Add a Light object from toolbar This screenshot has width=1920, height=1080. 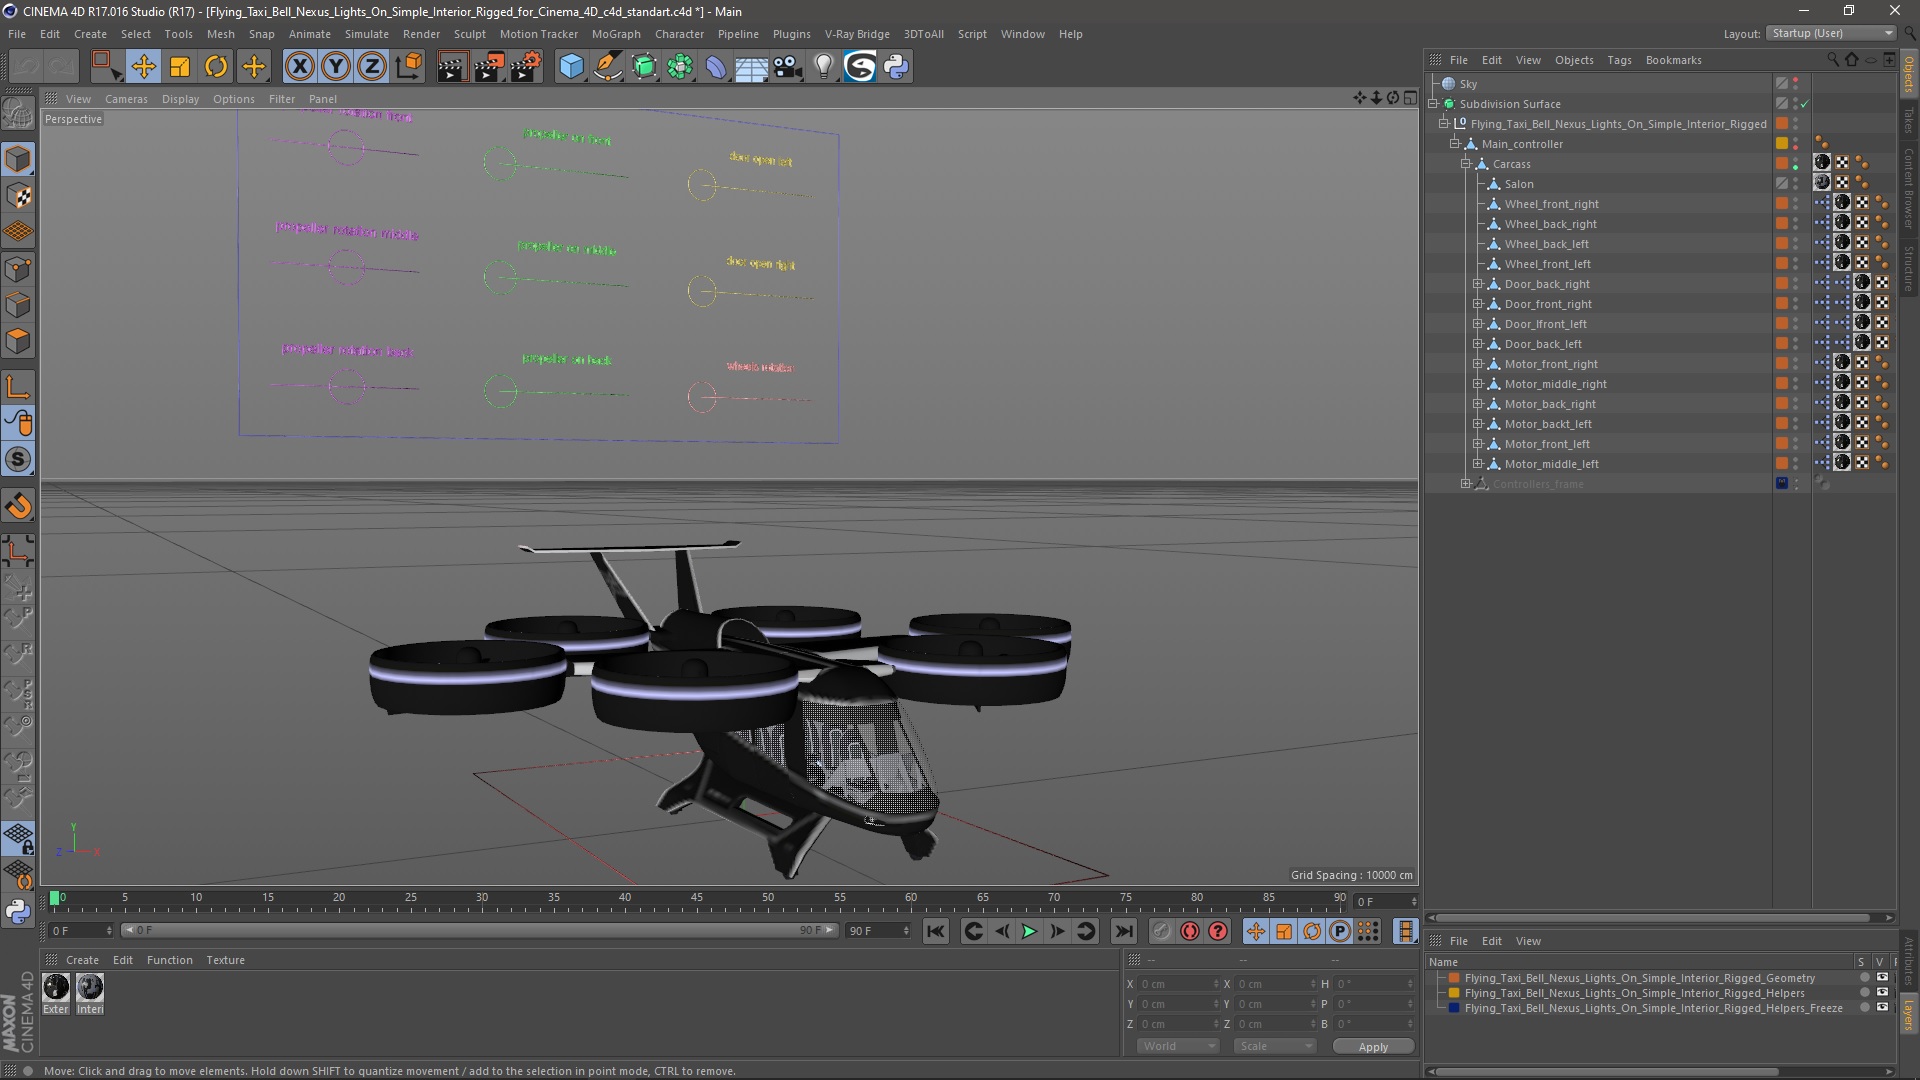[824, 66]
